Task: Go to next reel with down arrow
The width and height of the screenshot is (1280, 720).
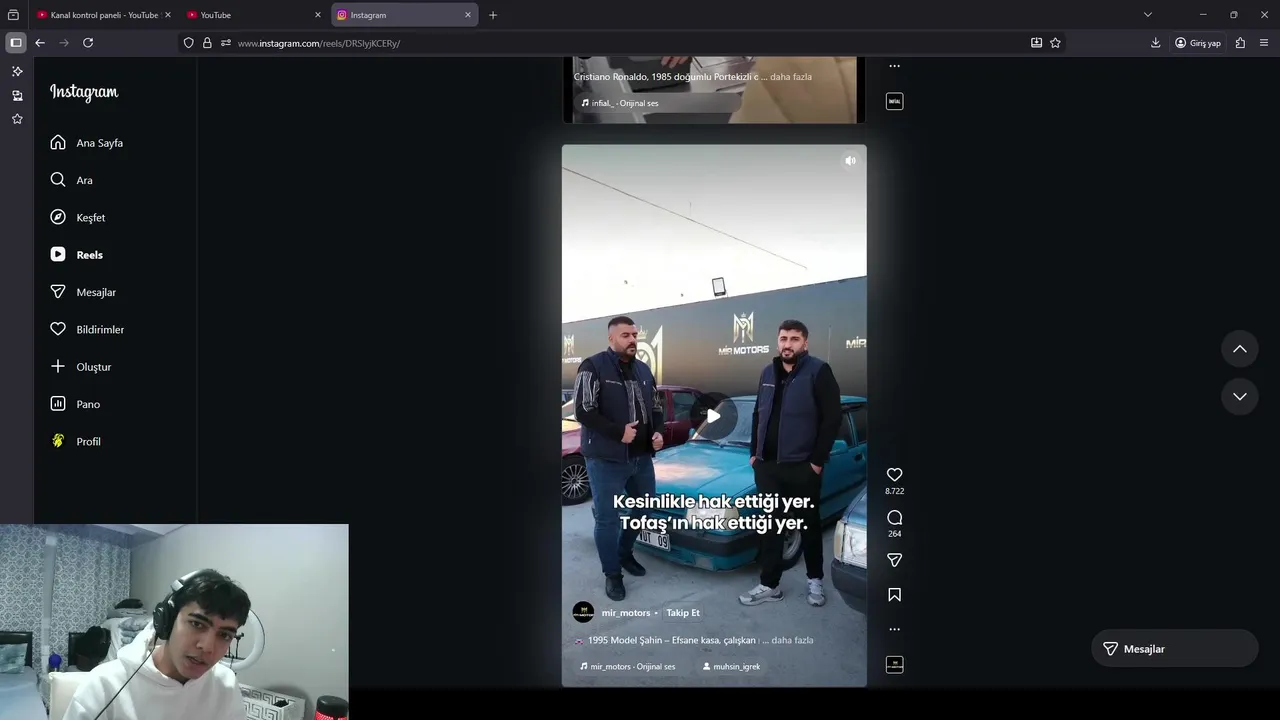Action: coord(1240,397)
